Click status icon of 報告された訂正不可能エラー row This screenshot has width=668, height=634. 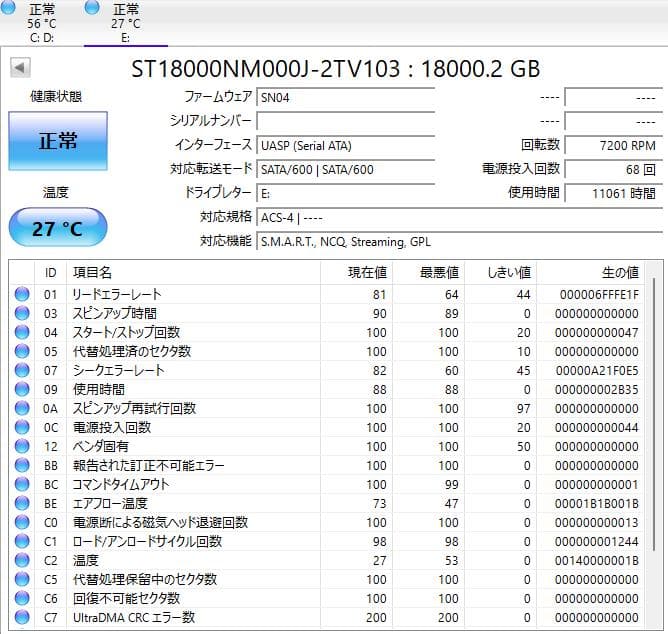pyautogui.click(x=22, y=465)
